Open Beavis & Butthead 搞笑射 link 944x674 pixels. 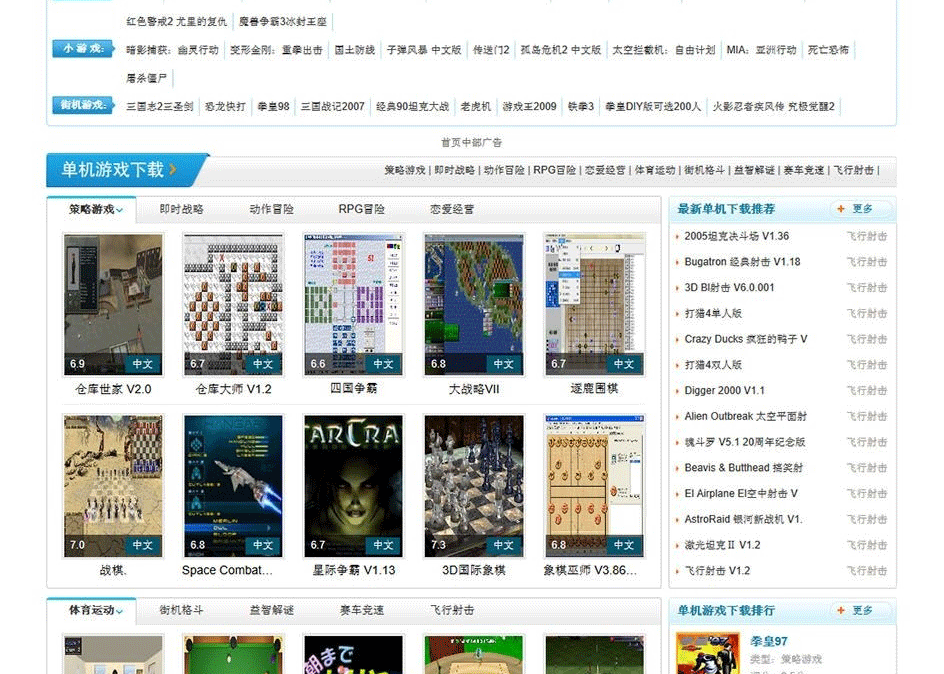[x=744, y=468]
